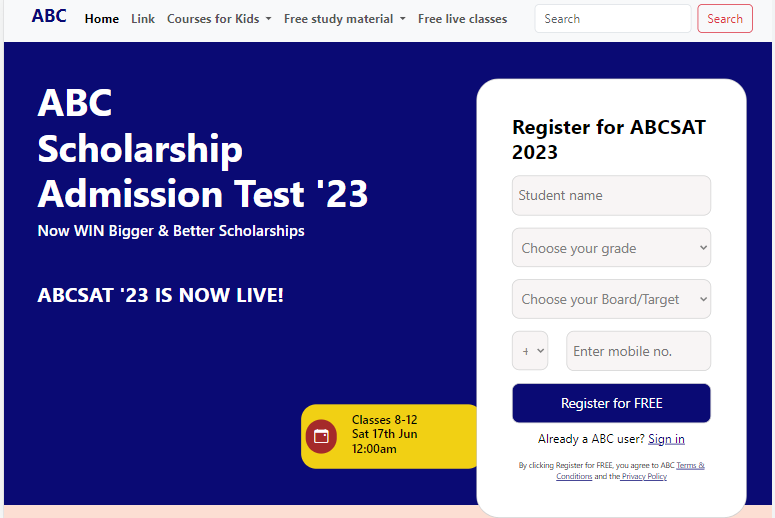Focus the Student name field
Screen dimensions: 775x518
611,196
